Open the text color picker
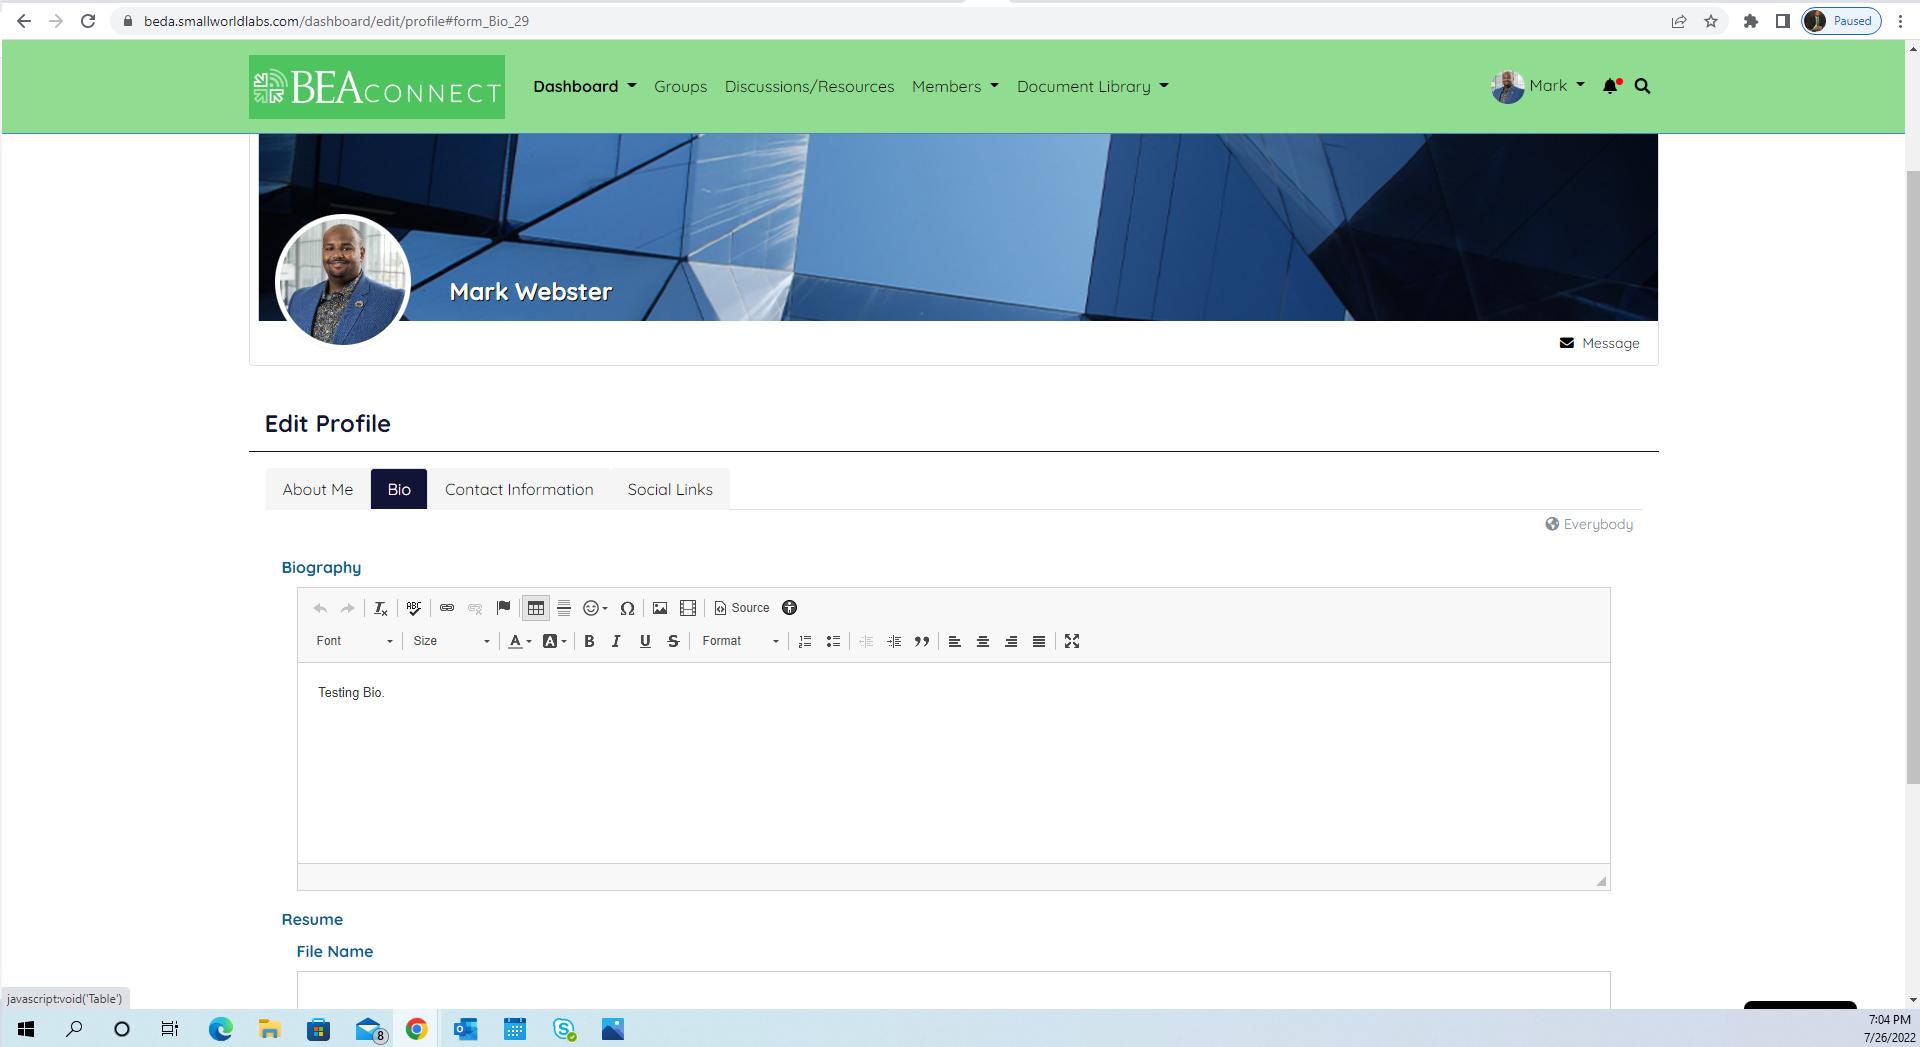1920x1047 pixels. [519, 641]
